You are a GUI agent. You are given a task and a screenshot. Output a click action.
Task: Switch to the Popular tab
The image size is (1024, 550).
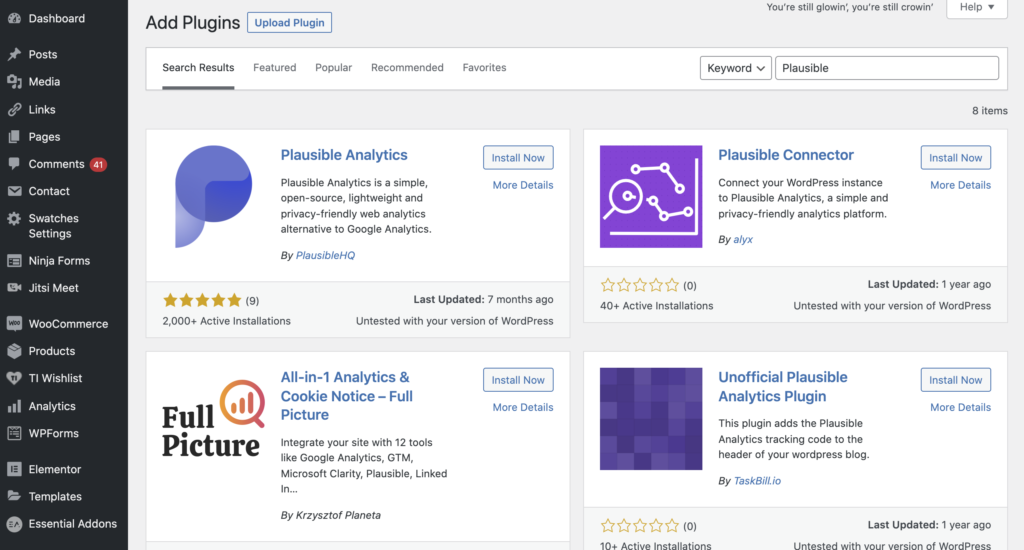(x=333, y=67)
